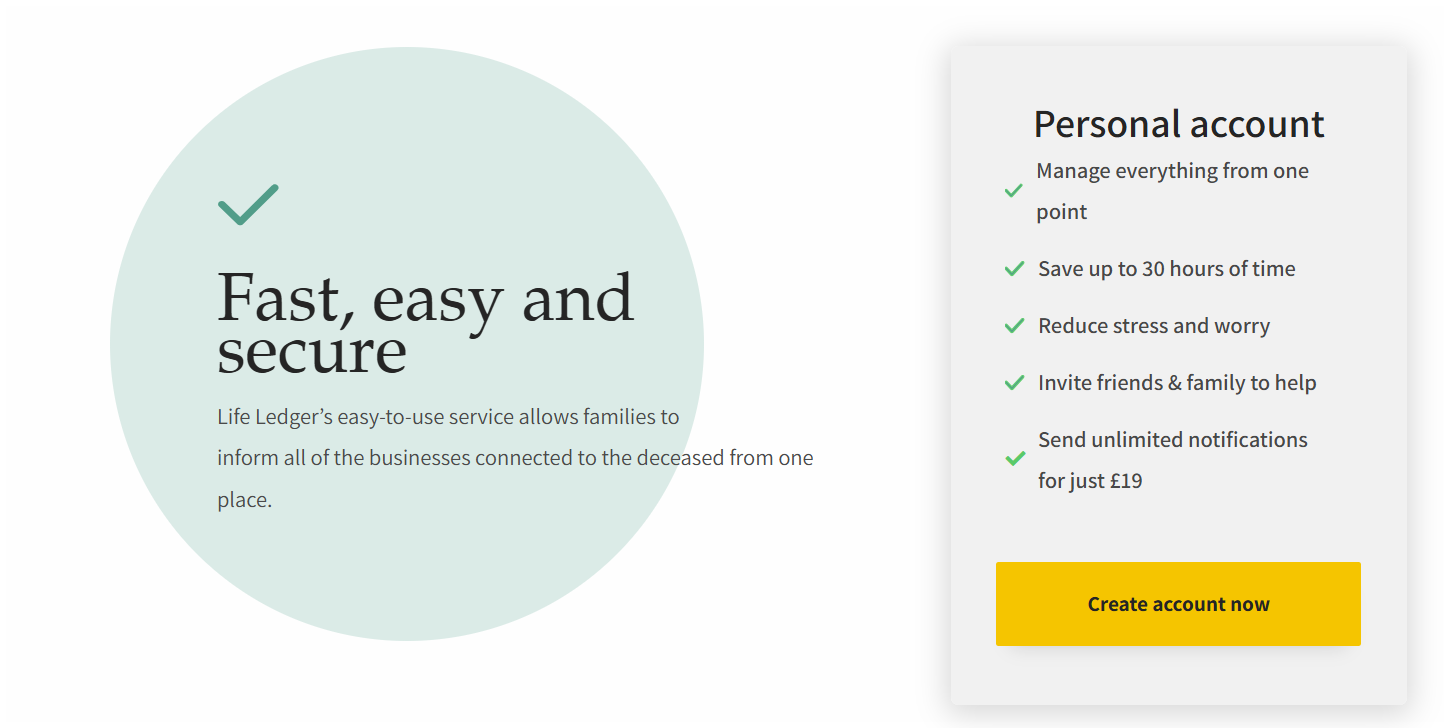
Task: Click checkmark beside "Send unlimited notifications"
Action: pos(1015,459)
